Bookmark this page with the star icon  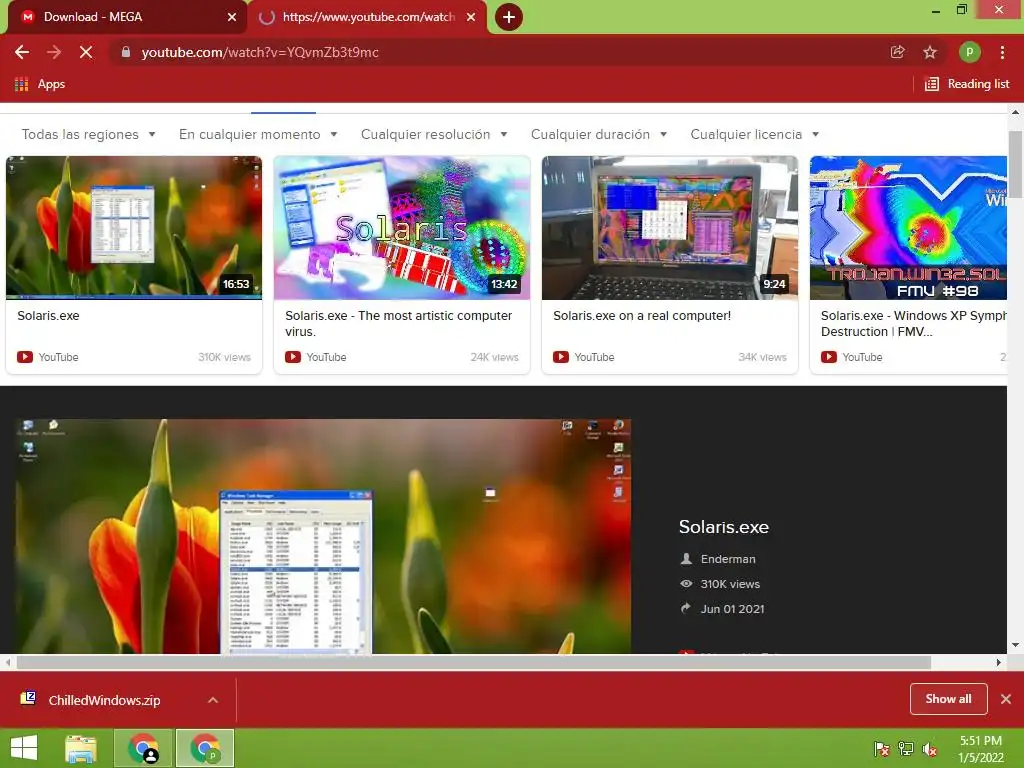930,52
